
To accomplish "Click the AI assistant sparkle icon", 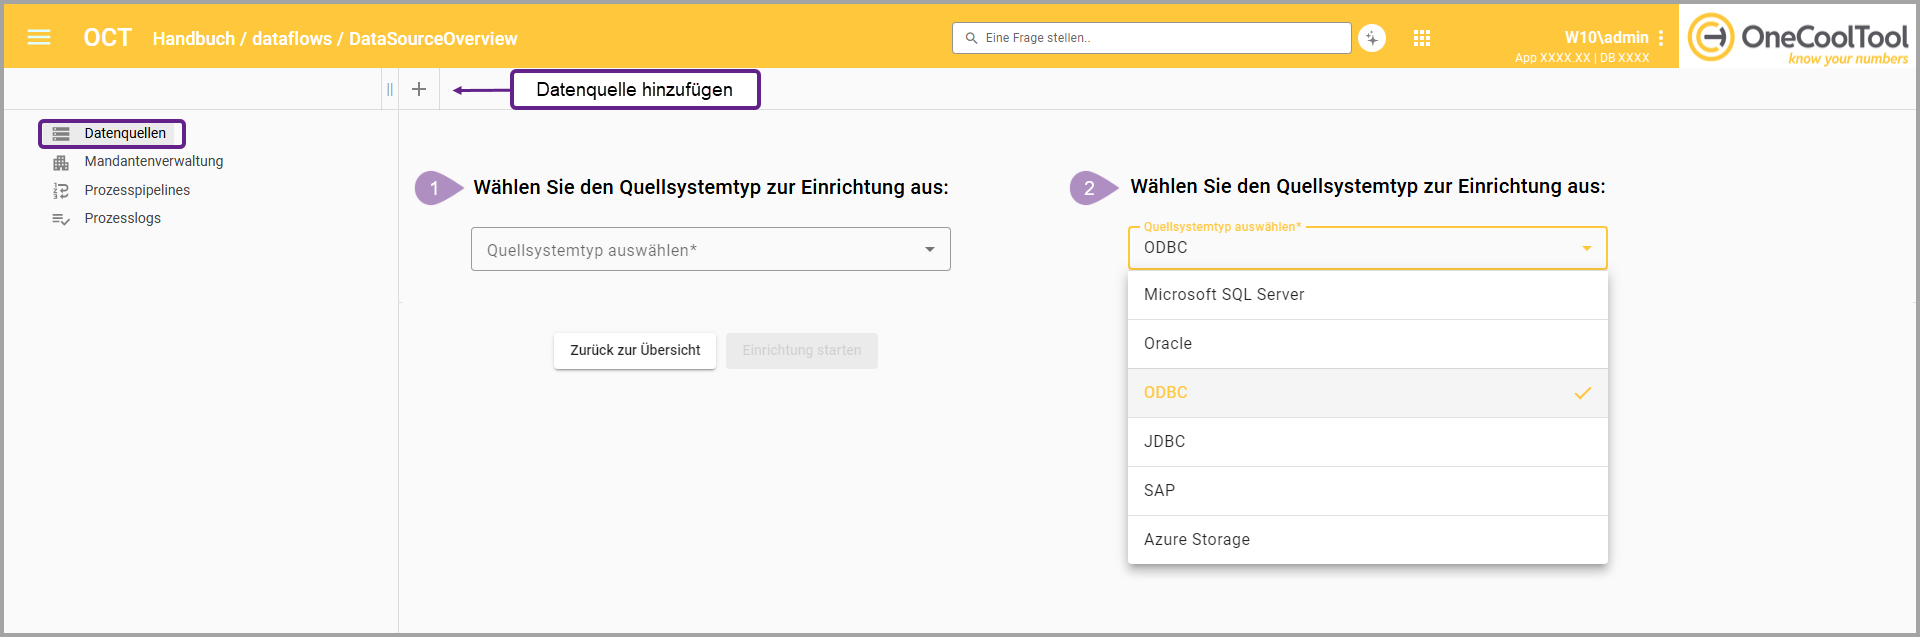I will pos(1372,38).
